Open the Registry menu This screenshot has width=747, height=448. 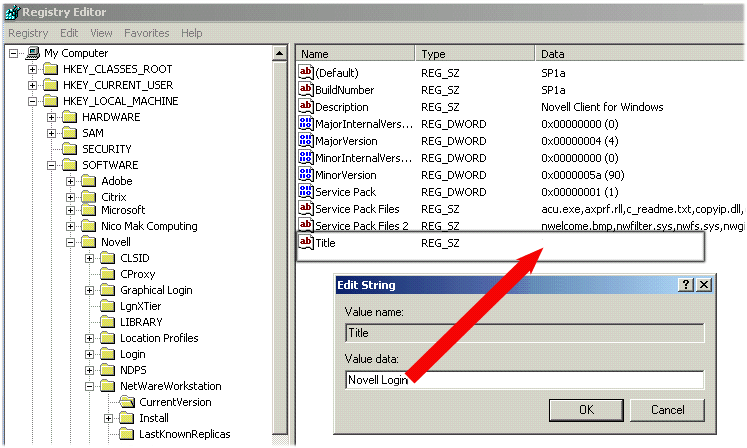point(28,33)
